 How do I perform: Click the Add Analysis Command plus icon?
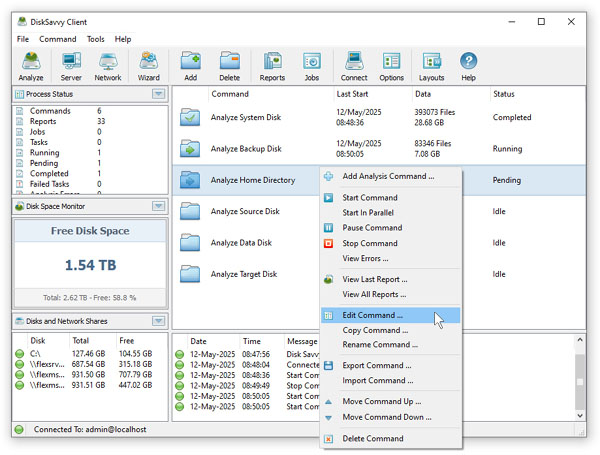point(328,176)
